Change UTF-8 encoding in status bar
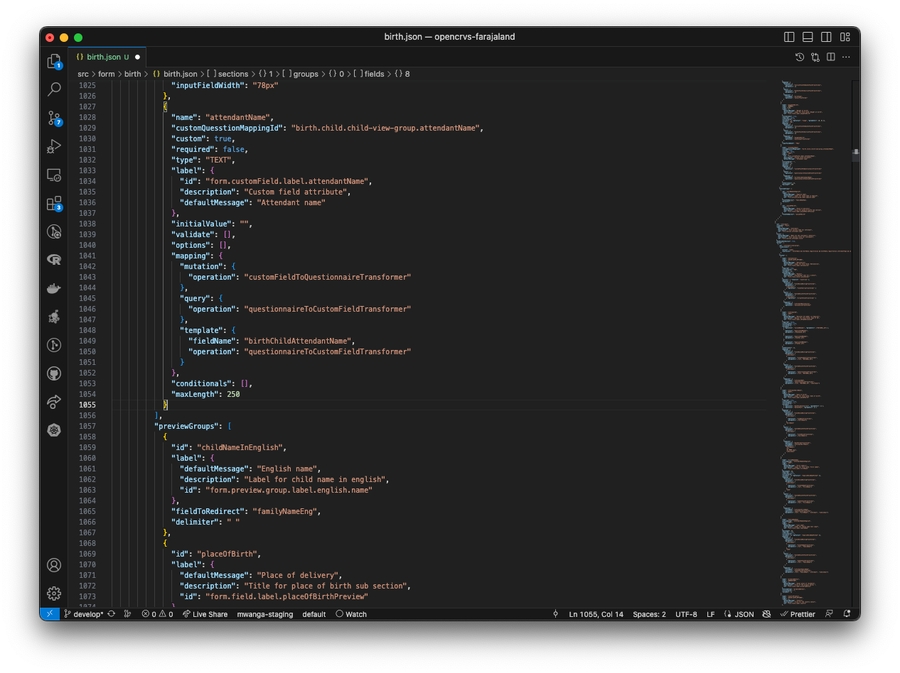This screenshot has height=673, width=900. [686, 614]
